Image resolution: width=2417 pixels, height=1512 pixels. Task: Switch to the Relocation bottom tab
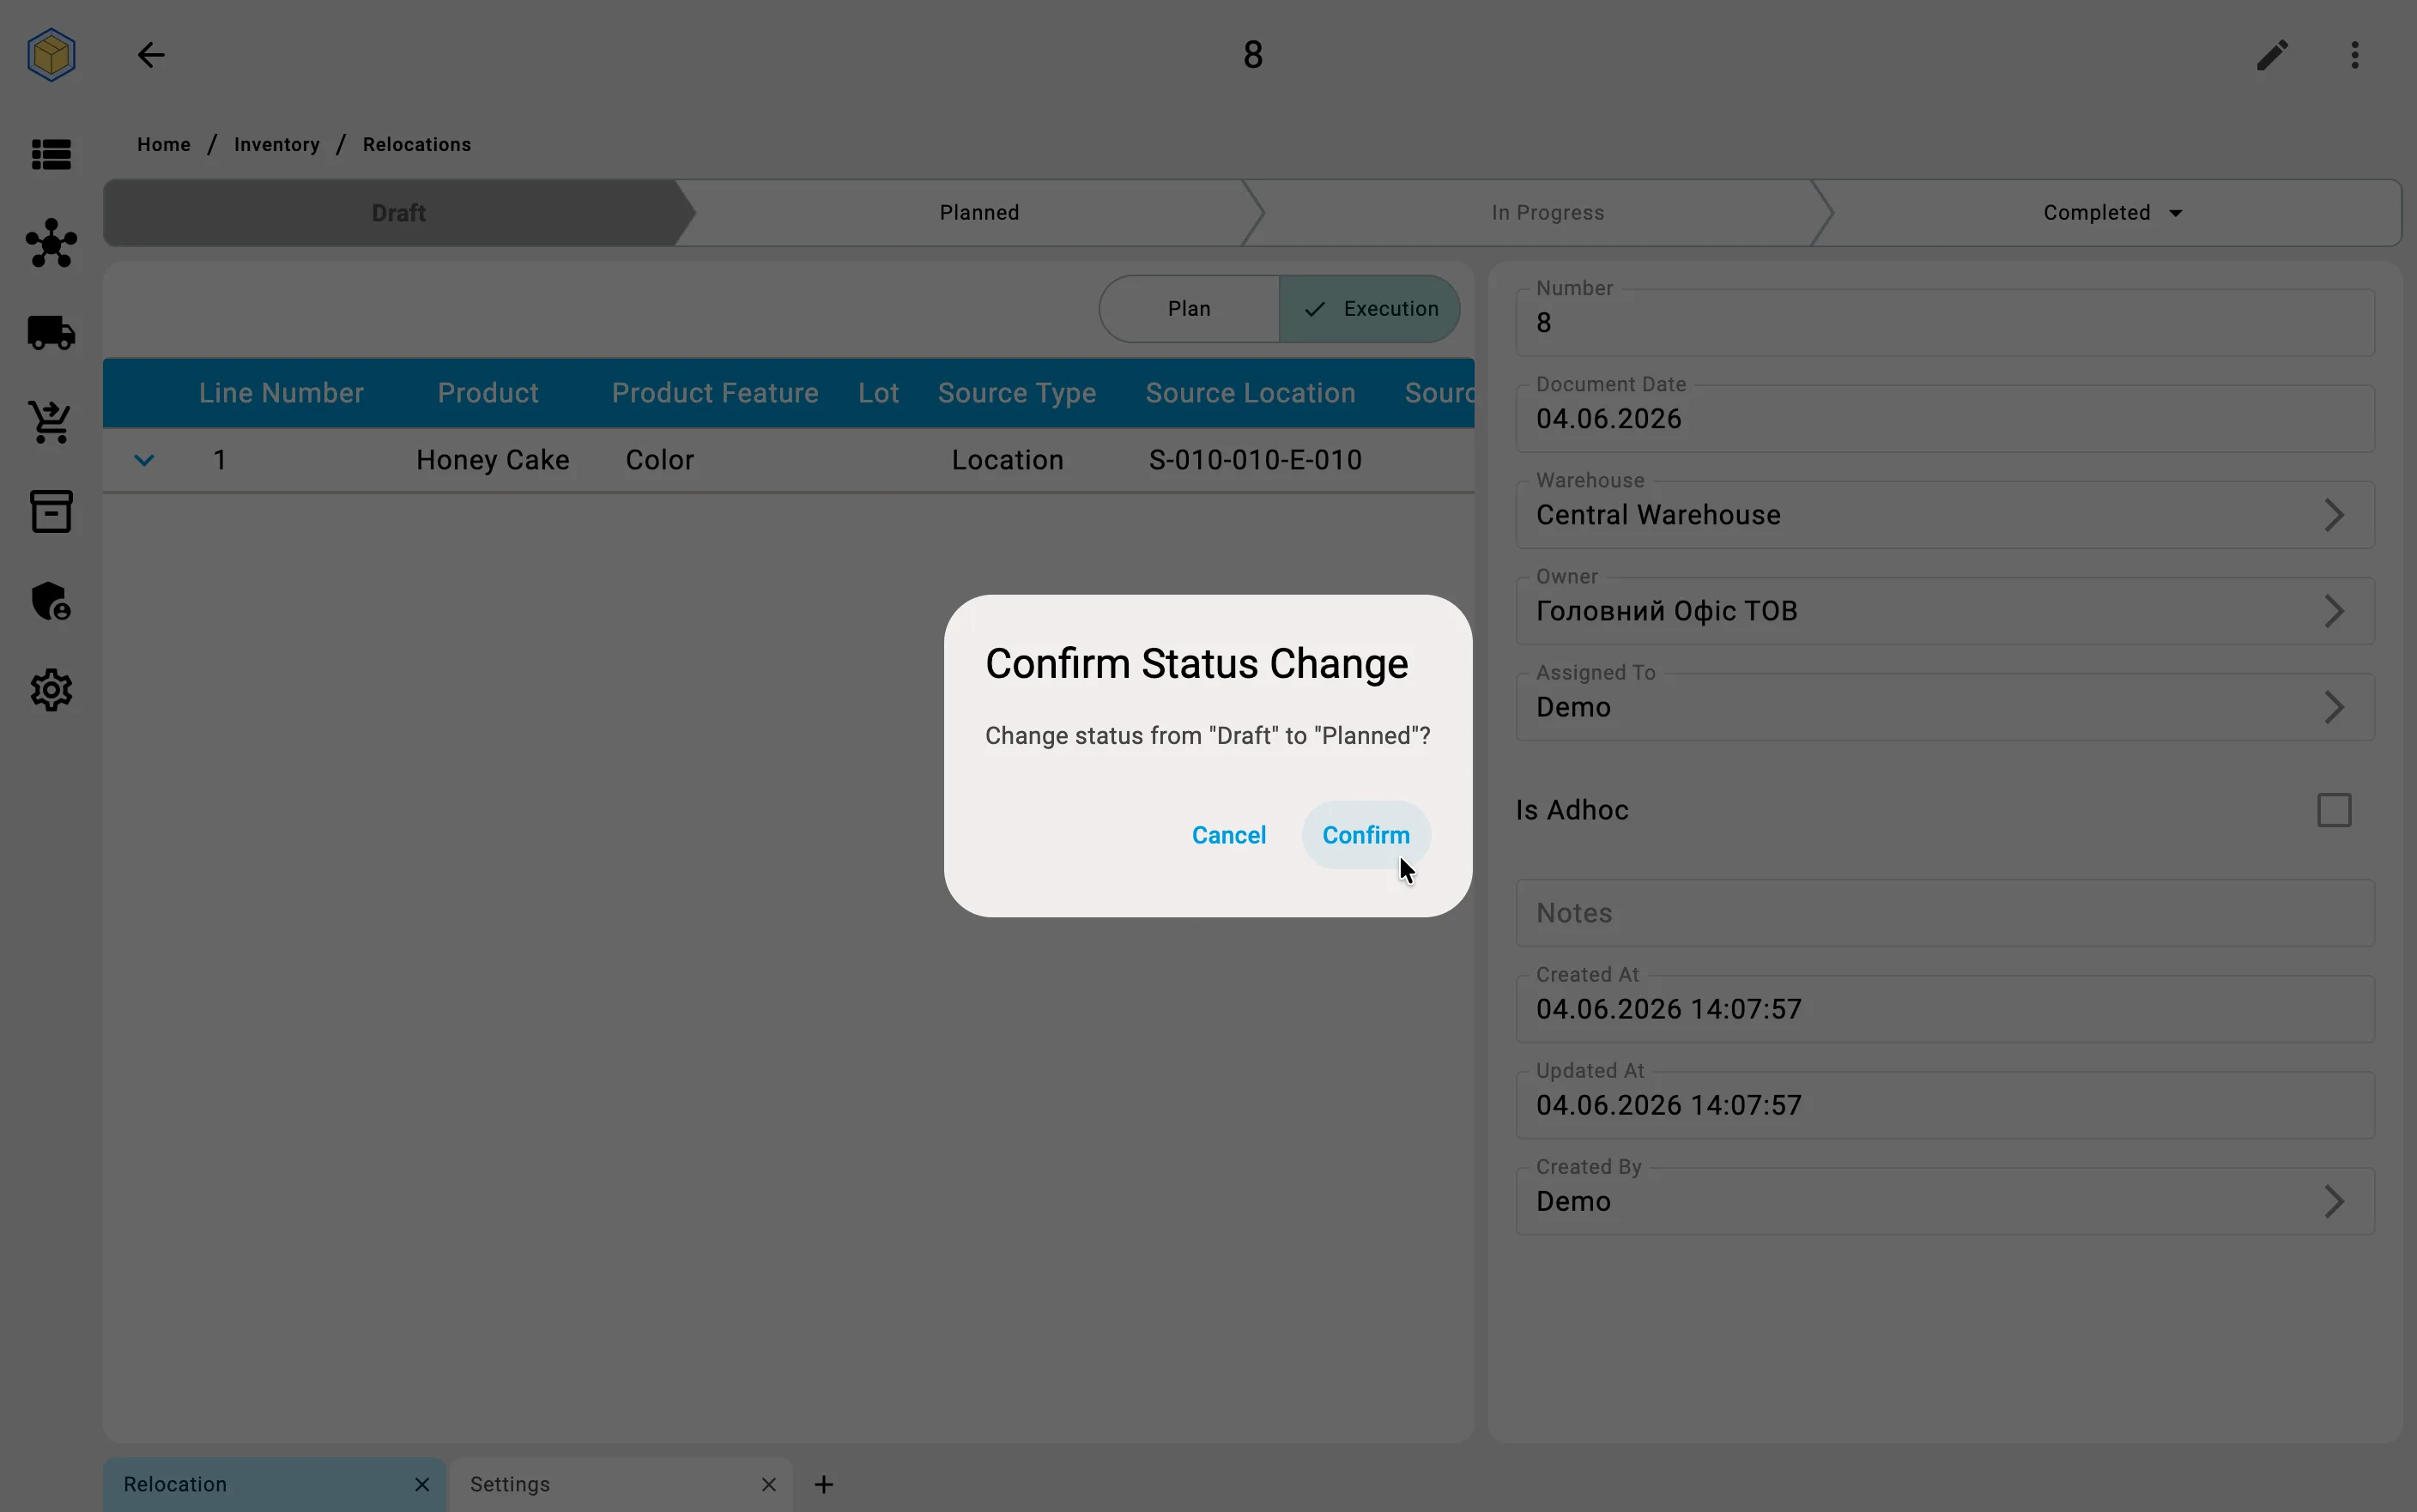pos(273,1484)
